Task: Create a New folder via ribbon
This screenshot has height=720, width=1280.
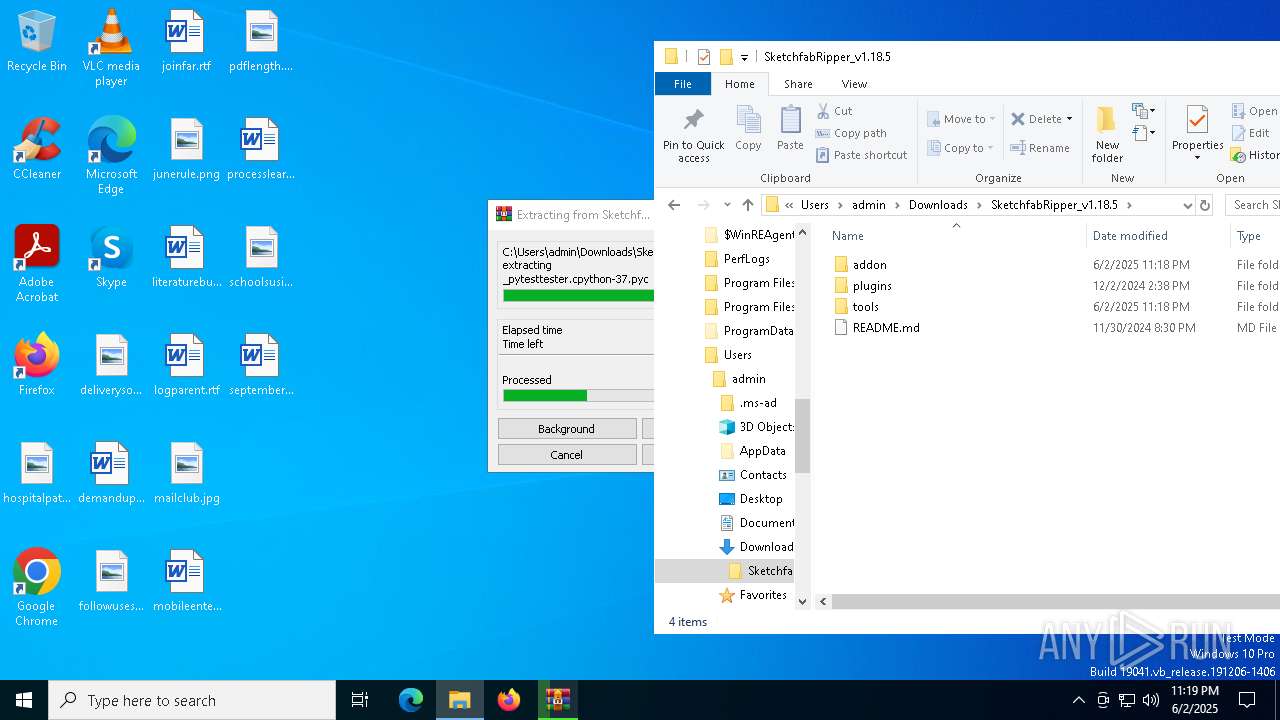Action: 1107,135
